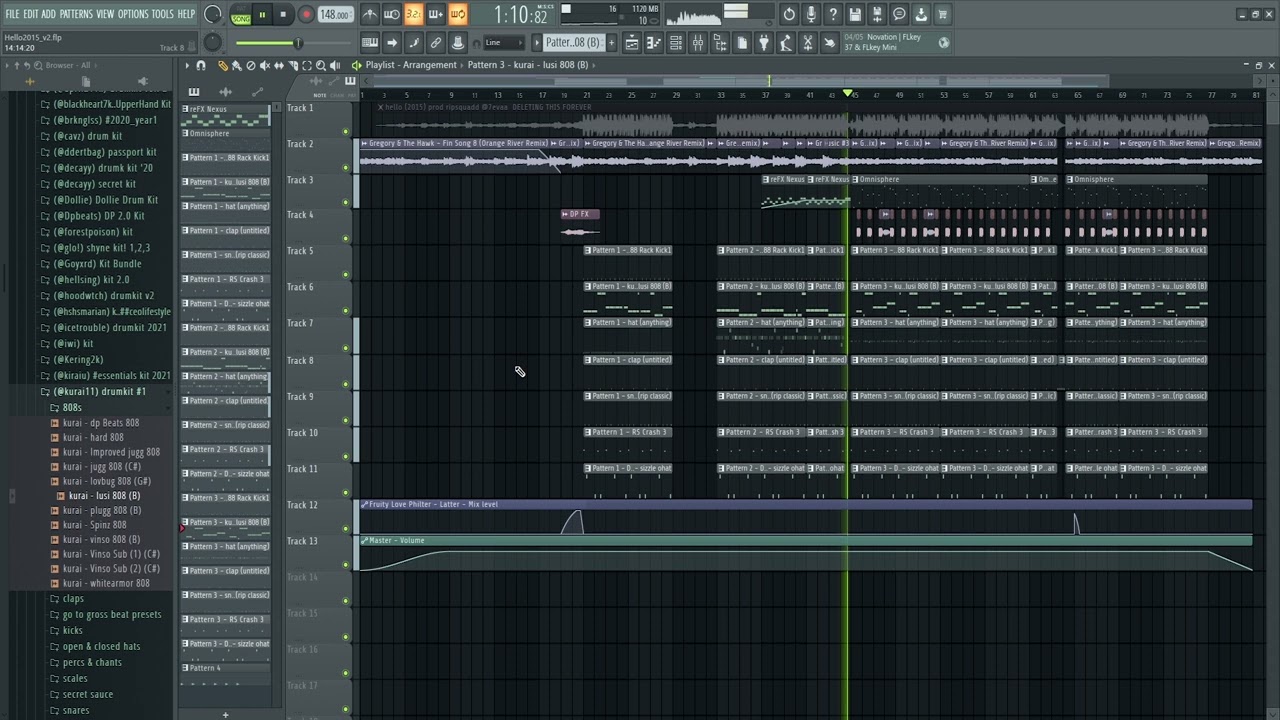Toggle overdub blend recording icon

pyautogui.click(x=435, y=14)
